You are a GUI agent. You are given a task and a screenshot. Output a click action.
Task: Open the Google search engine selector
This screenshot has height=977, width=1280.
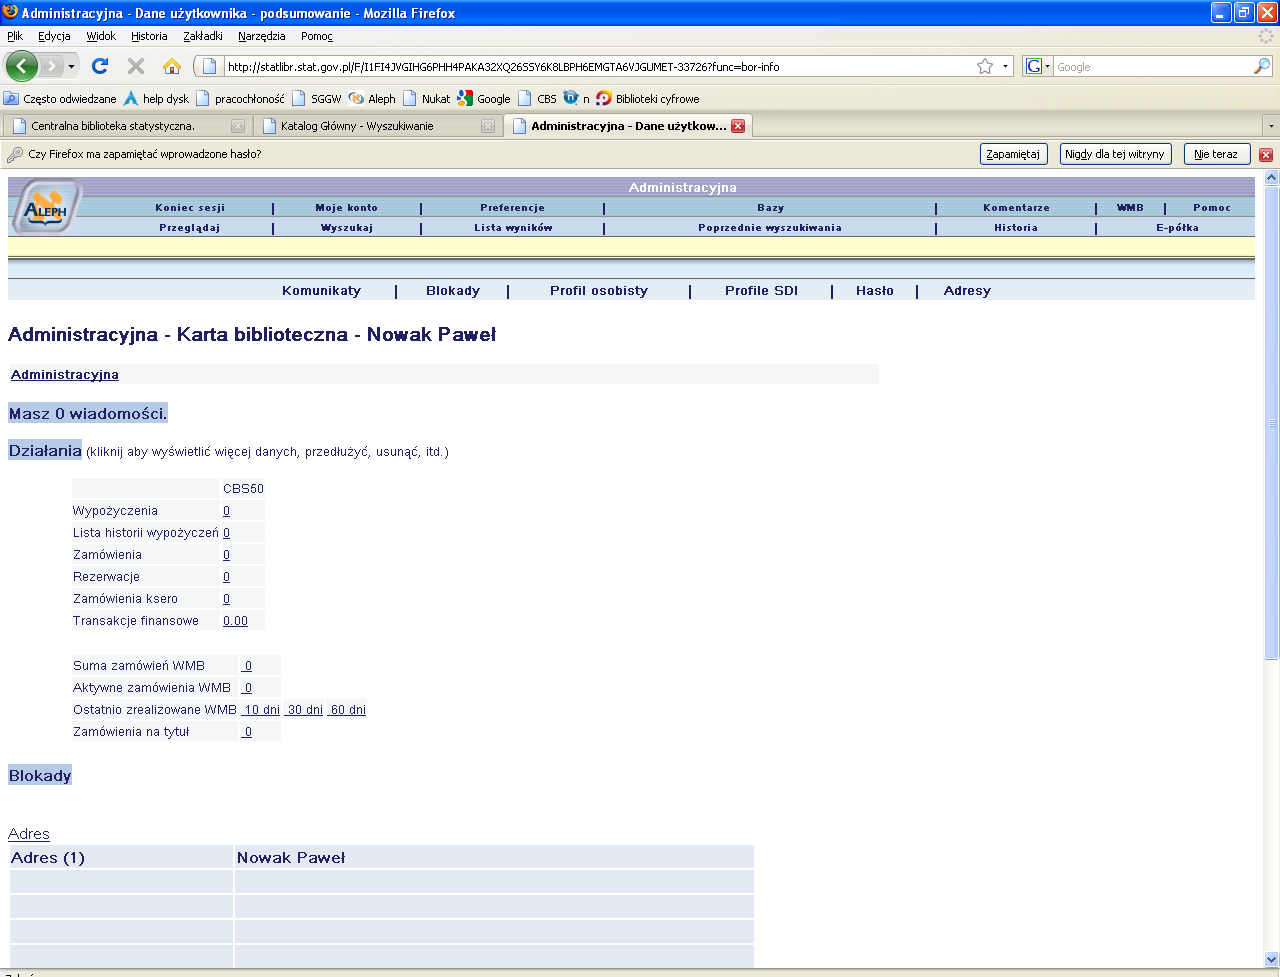coord(1039,67)
